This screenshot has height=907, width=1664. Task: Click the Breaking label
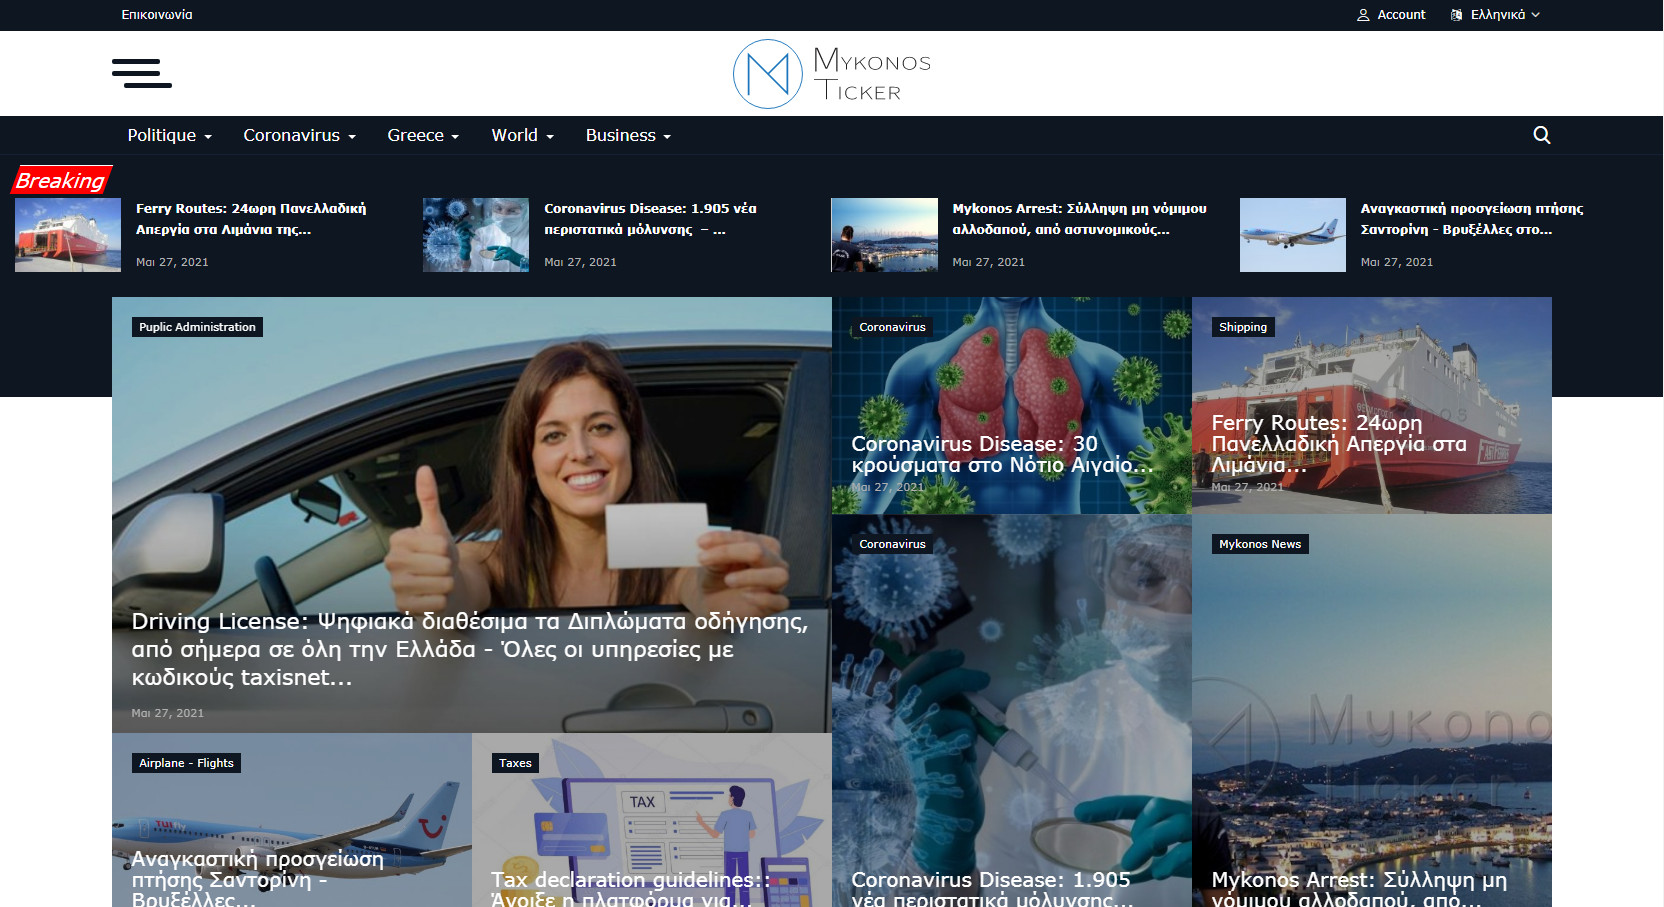(x=61, y=180)
